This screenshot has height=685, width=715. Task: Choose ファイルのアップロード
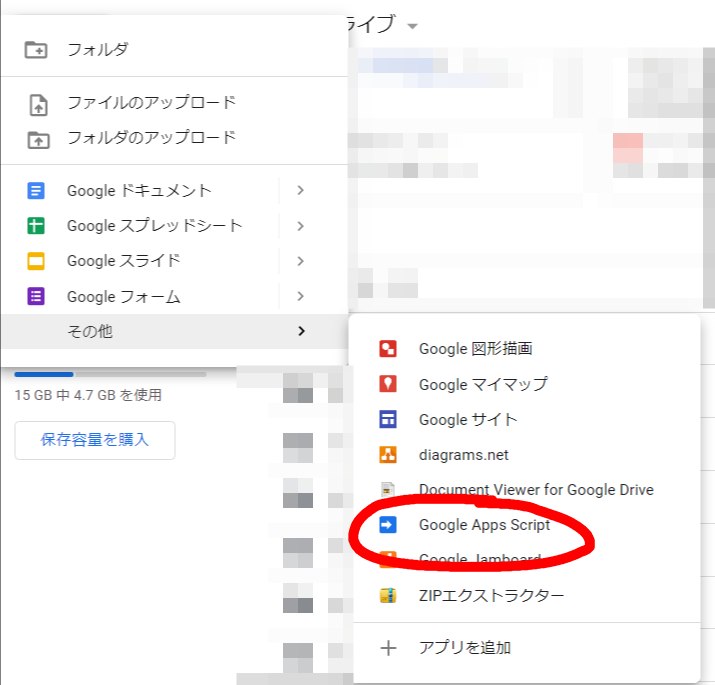tap(175, 103)
